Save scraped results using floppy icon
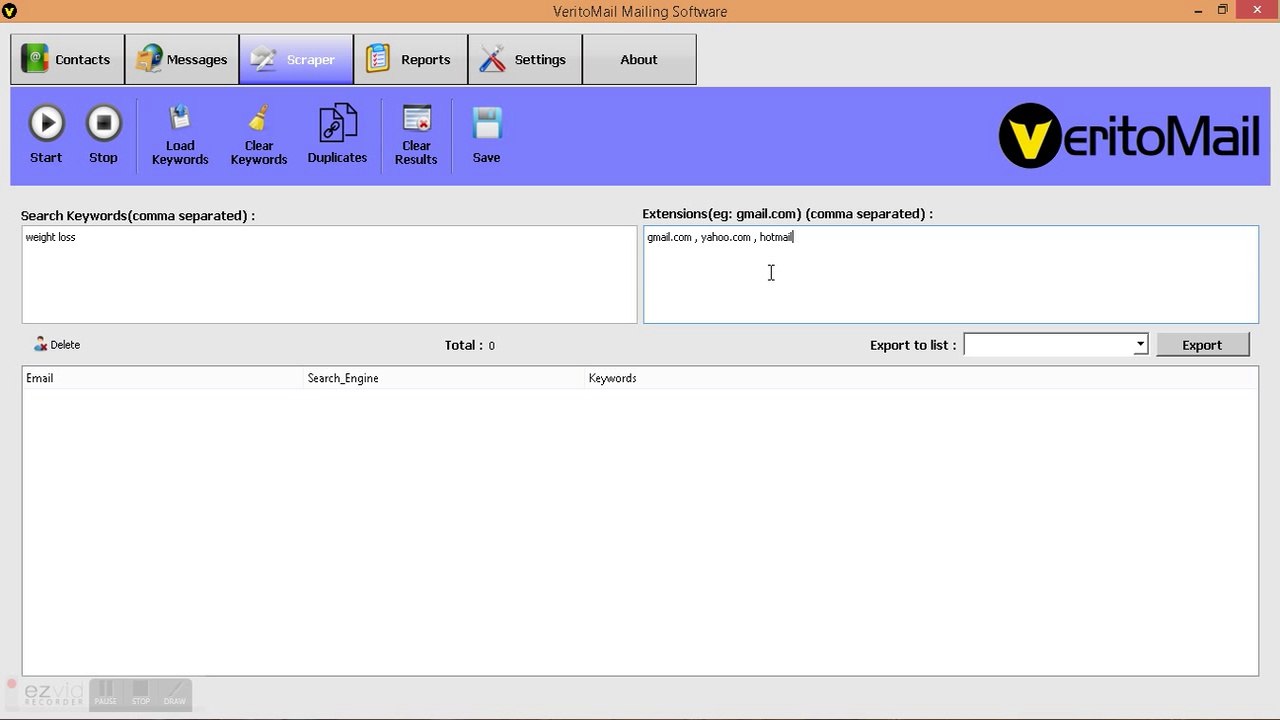The height and width of the screenshot is (720, 1280). click(486, 135)
